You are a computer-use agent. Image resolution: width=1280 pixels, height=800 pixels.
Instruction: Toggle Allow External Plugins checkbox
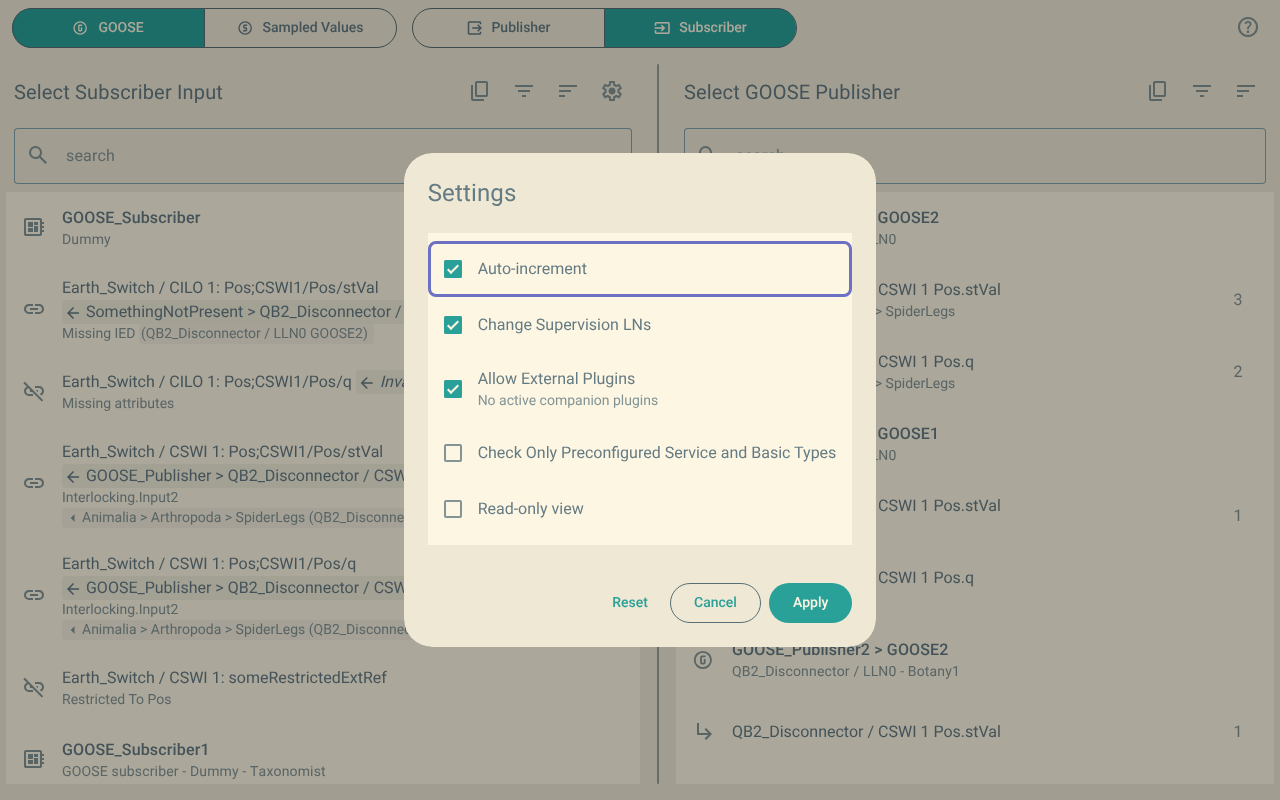point(453,389)
